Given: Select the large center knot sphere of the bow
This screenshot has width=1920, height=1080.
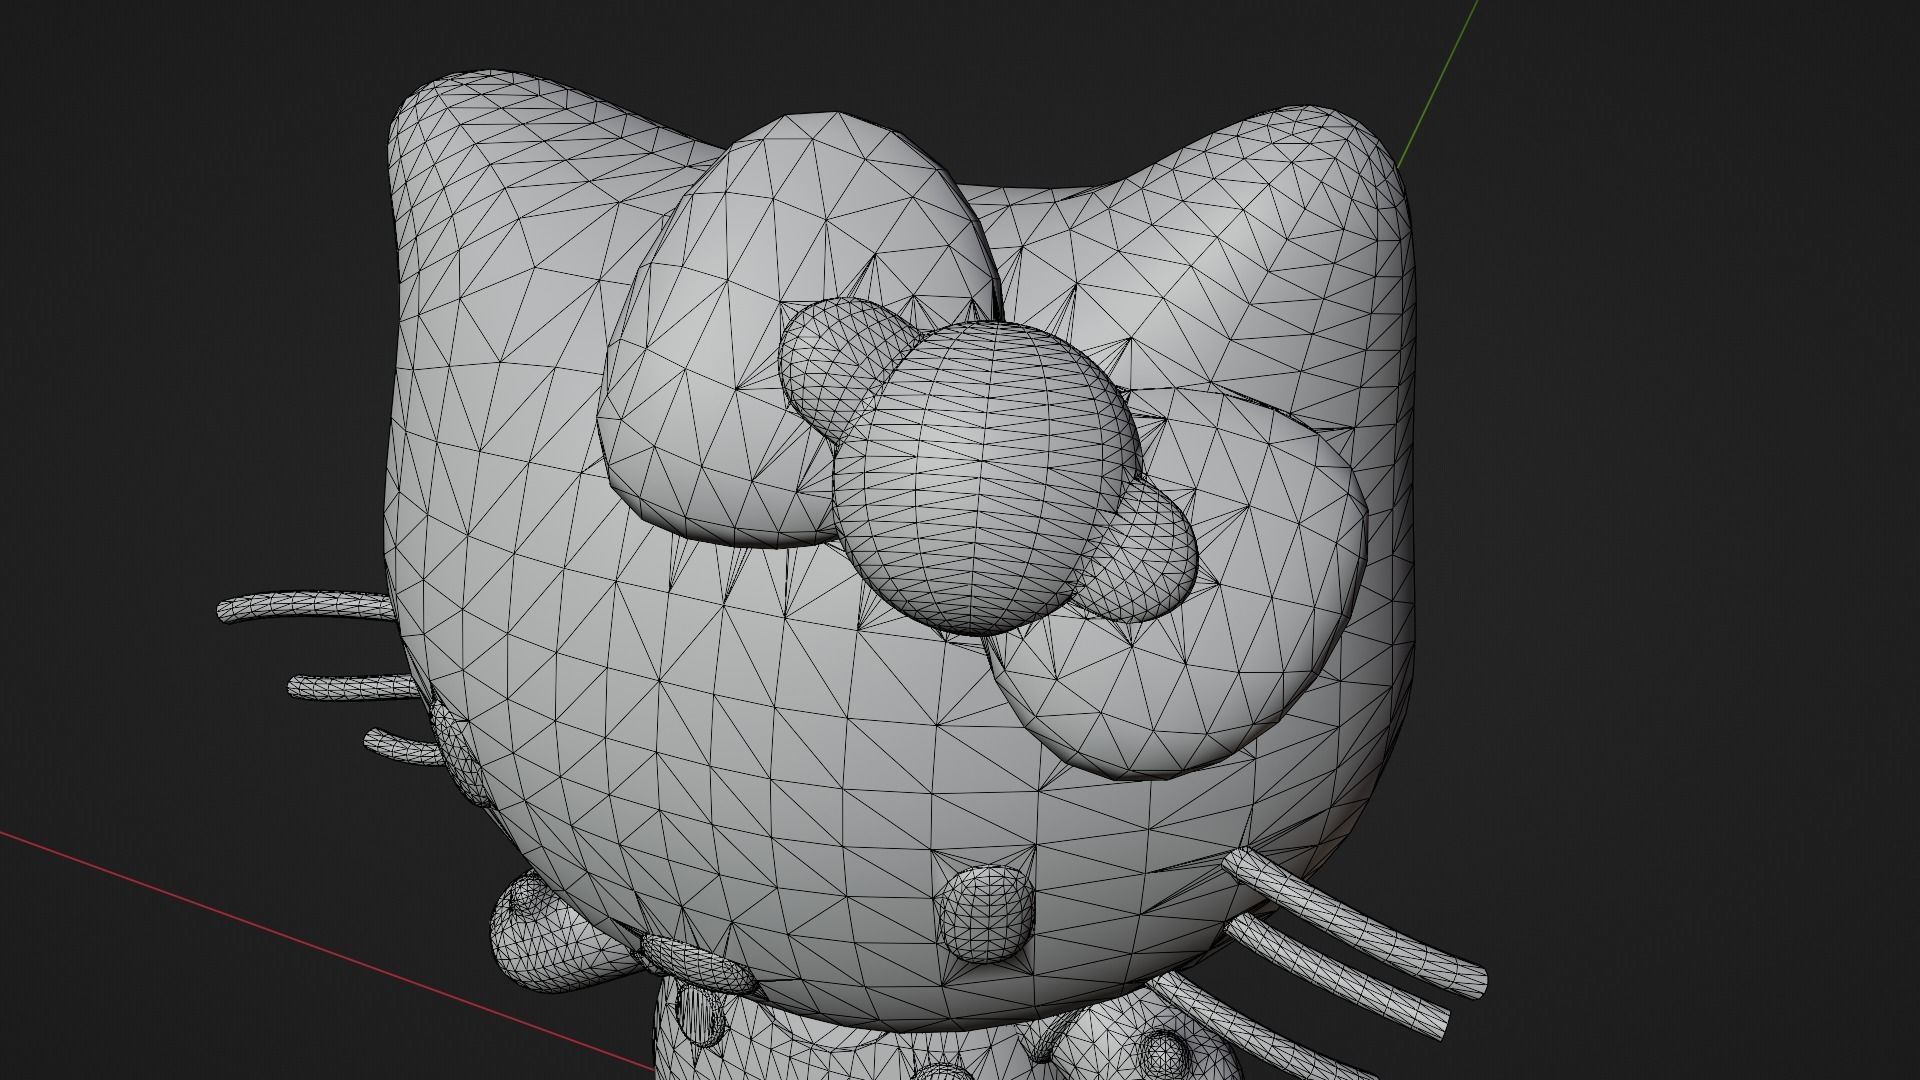Looking at the screenshot, I should pos(988,478).
